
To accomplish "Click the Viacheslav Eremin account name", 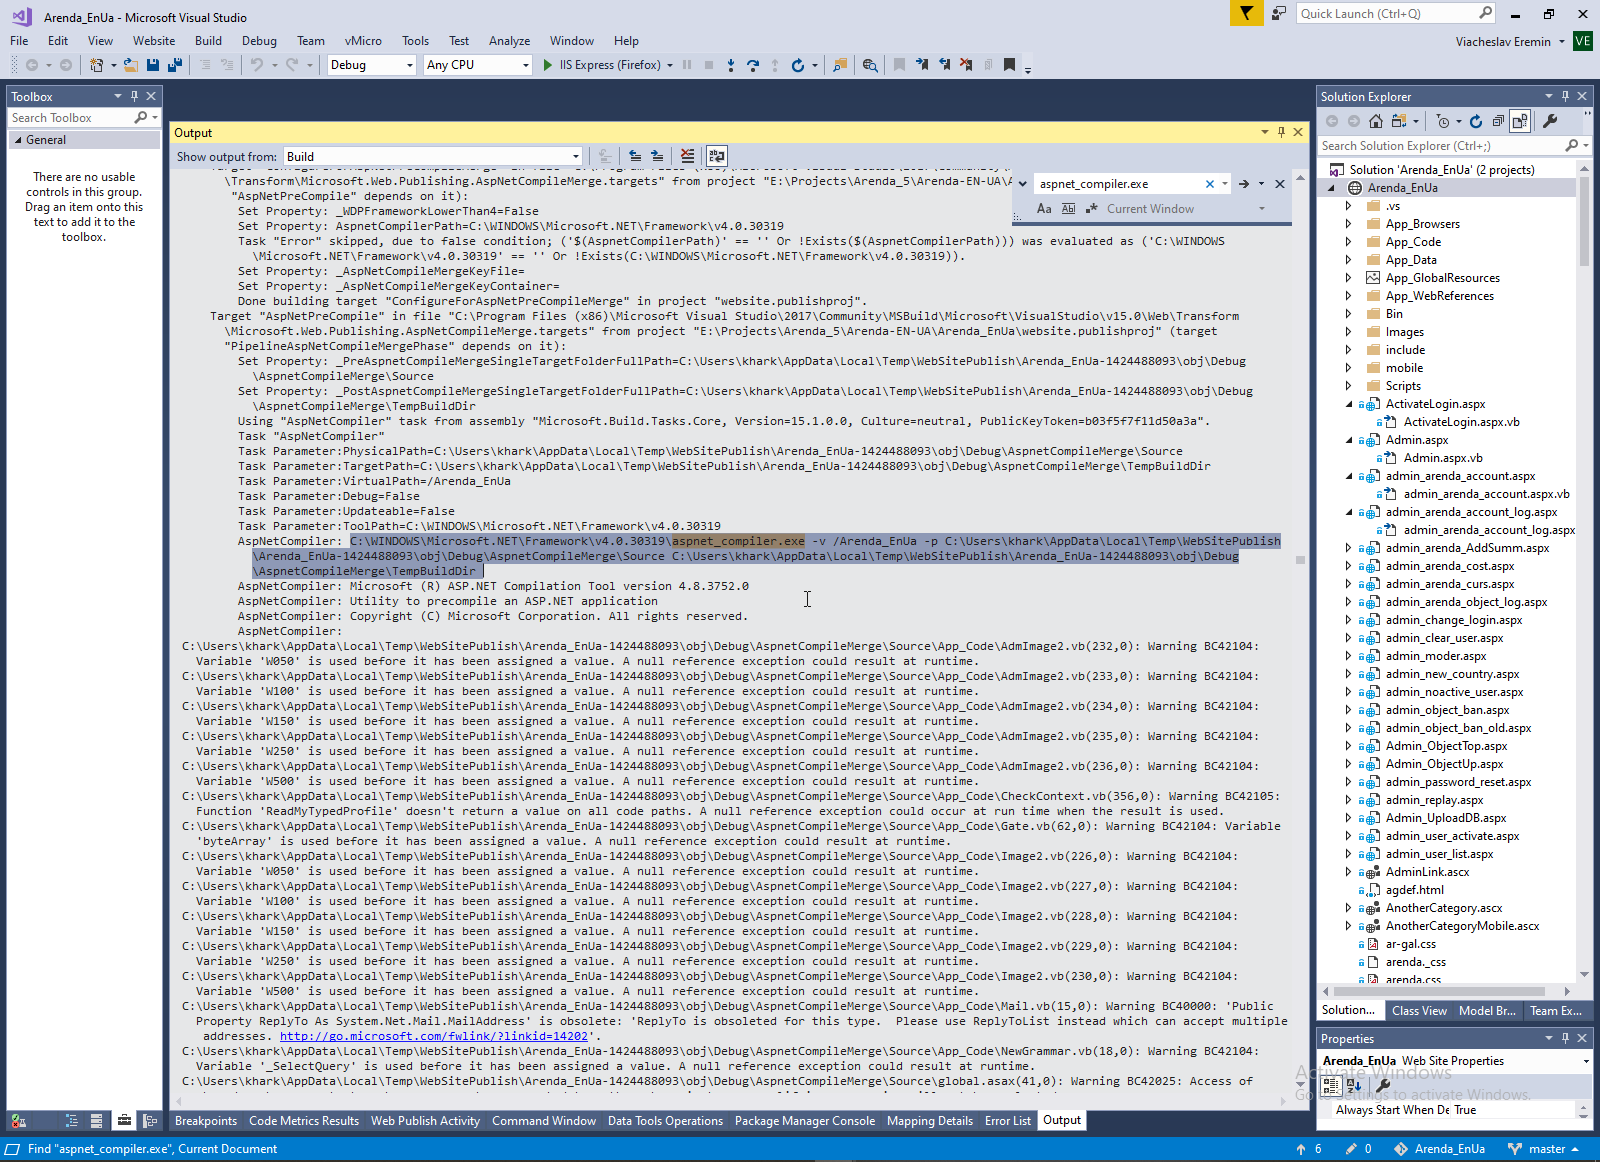I will point(1503,42).
